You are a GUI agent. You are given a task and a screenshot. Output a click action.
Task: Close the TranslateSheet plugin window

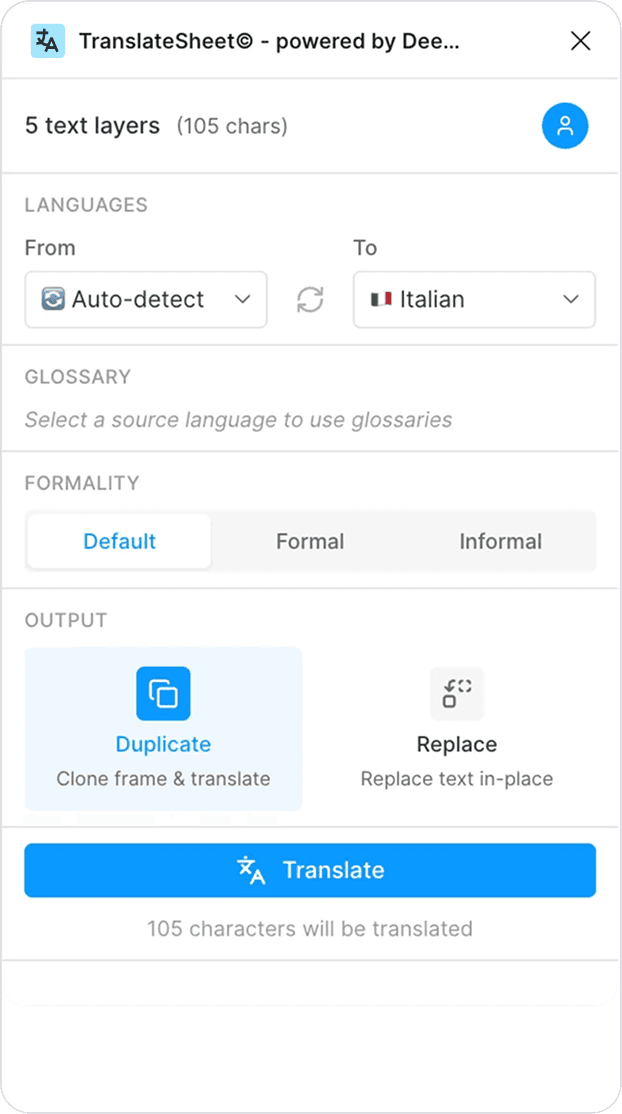(x=581, y=41)
